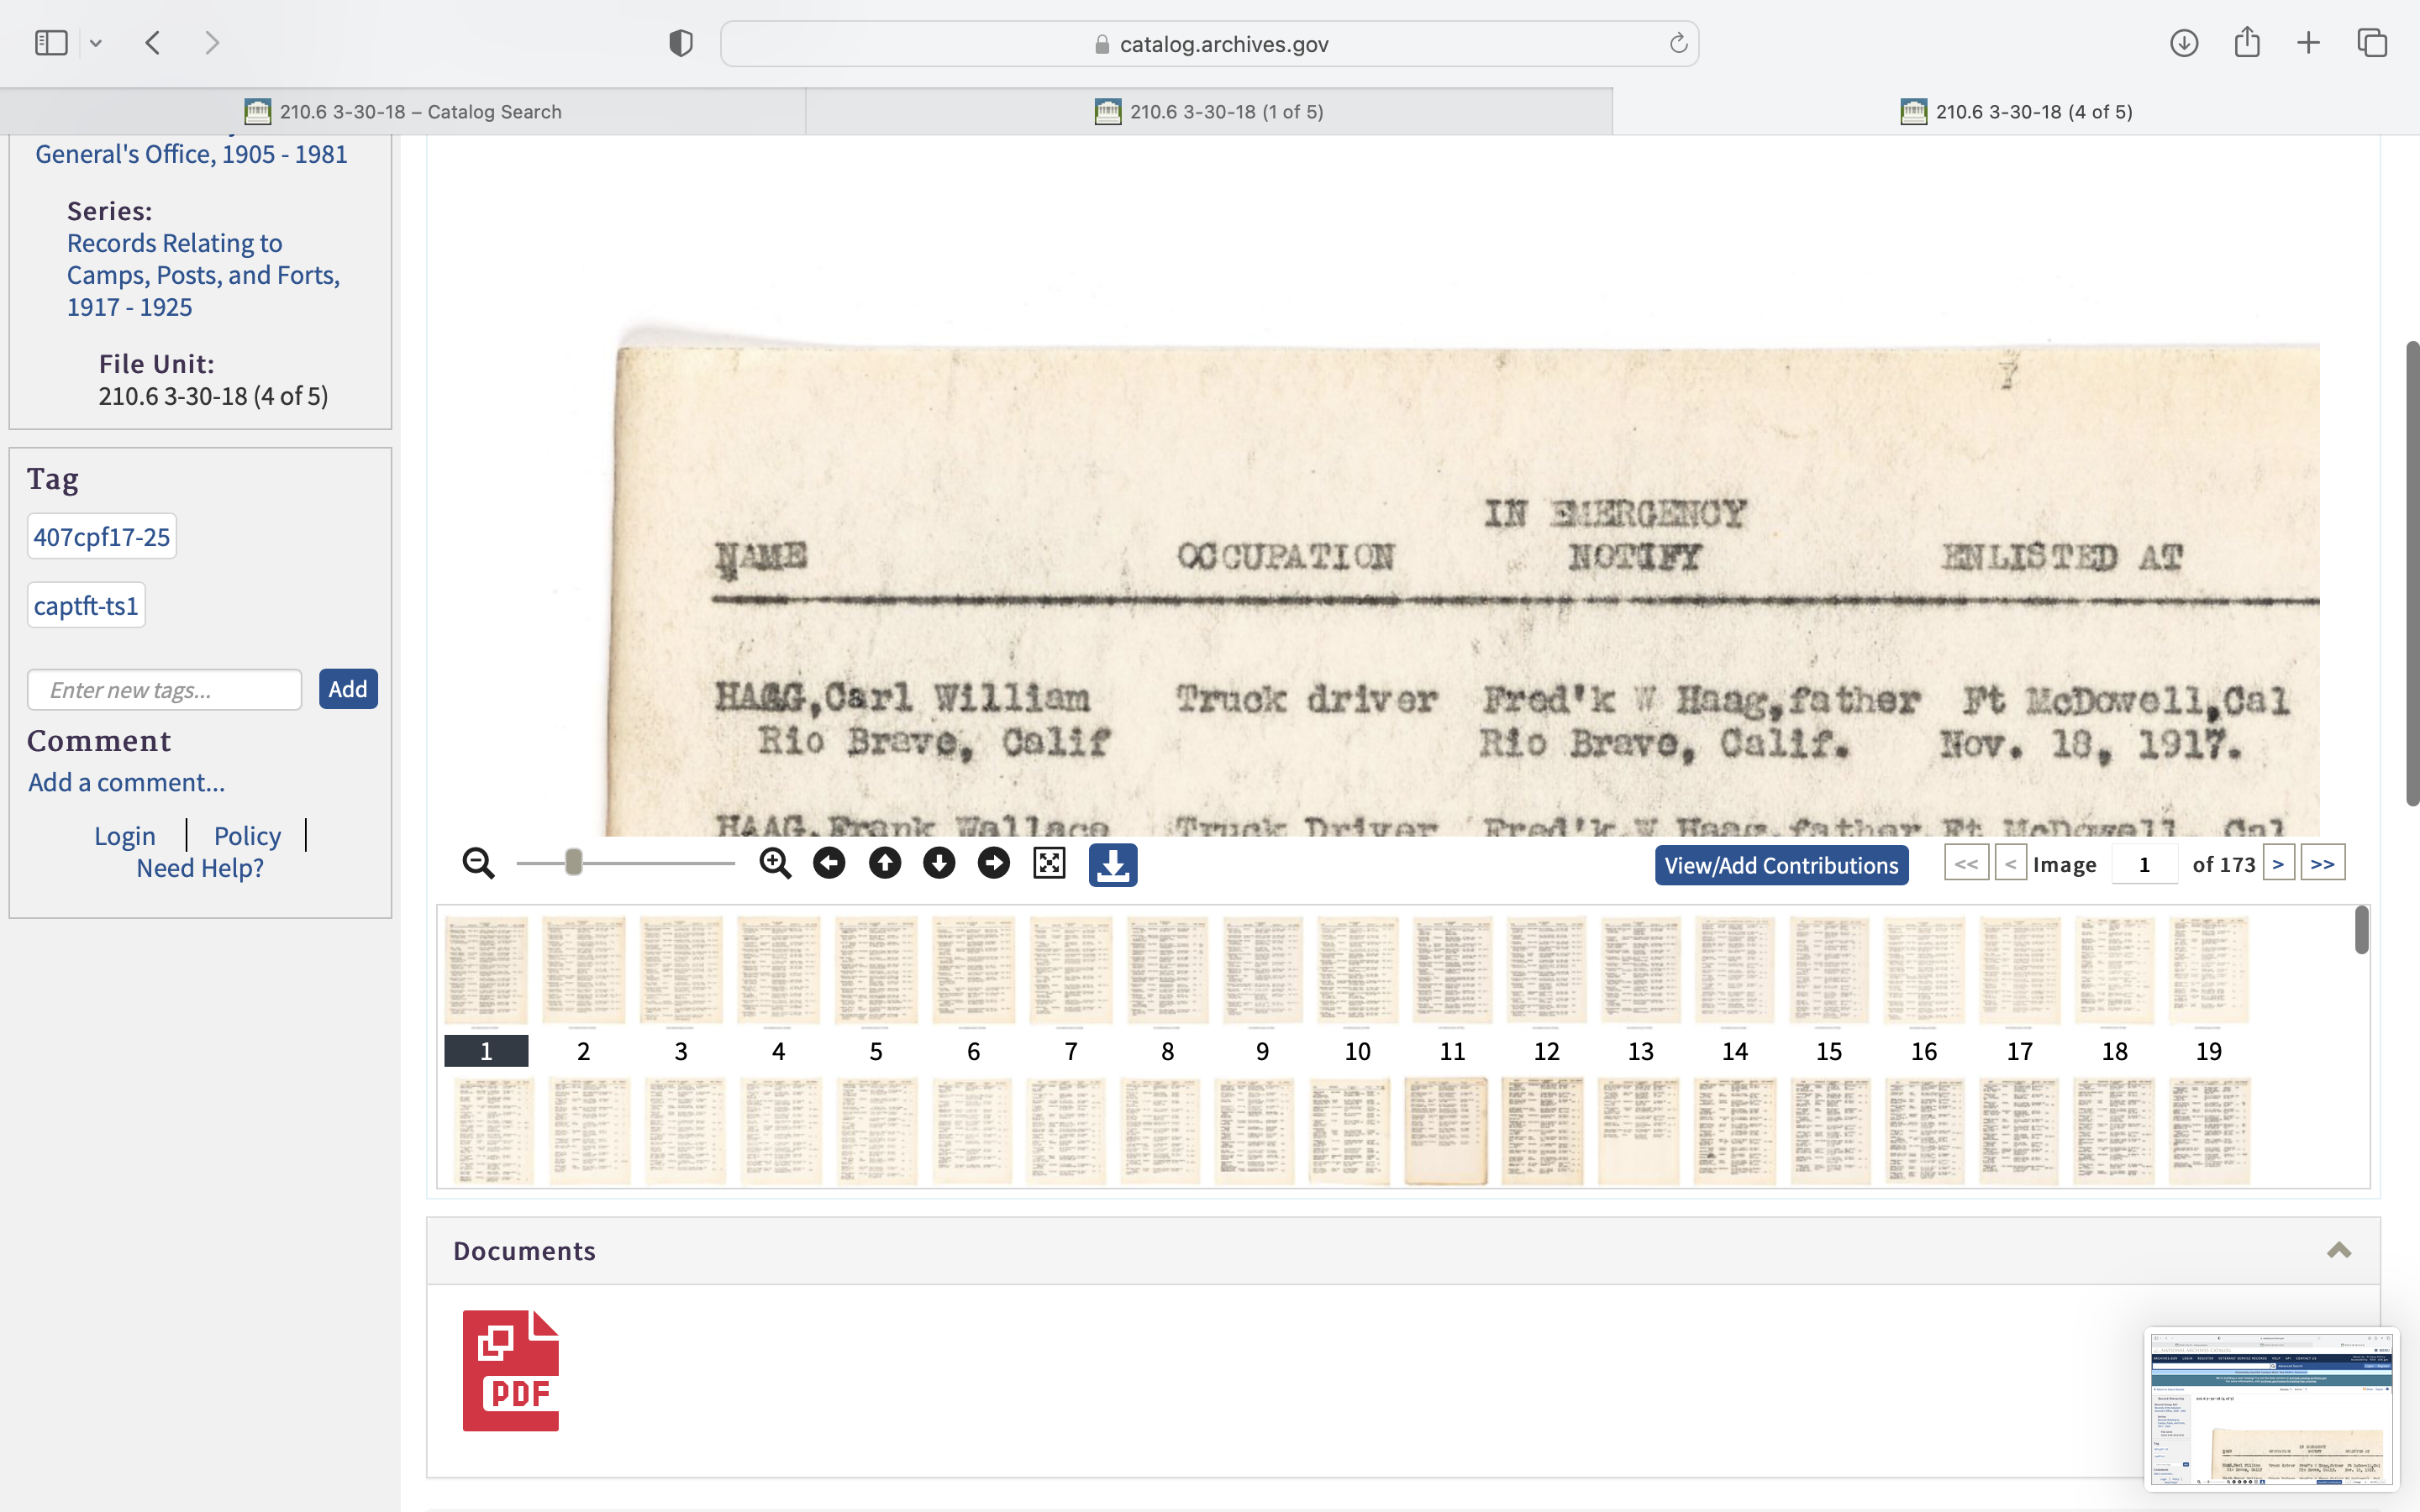Image resolution: width=2420 pixels, height=1512 pixels.
Task: Go to next image with > button
Action: click(2277, 863)
